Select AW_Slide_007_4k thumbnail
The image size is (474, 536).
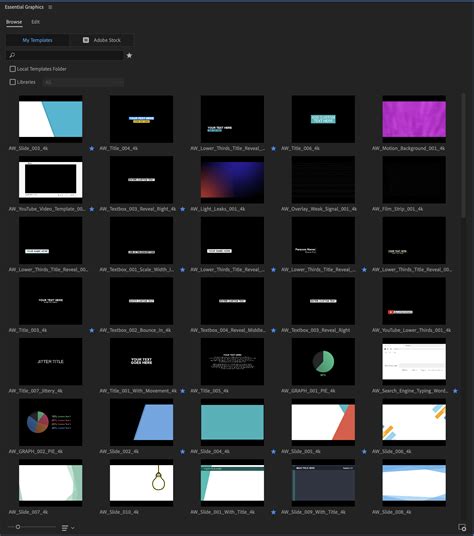(x=51, y=483)
